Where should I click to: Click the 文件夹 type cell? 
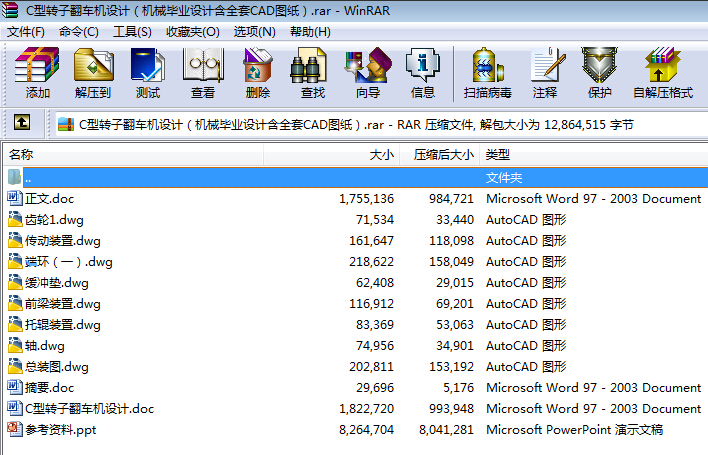tap(504, 178)
